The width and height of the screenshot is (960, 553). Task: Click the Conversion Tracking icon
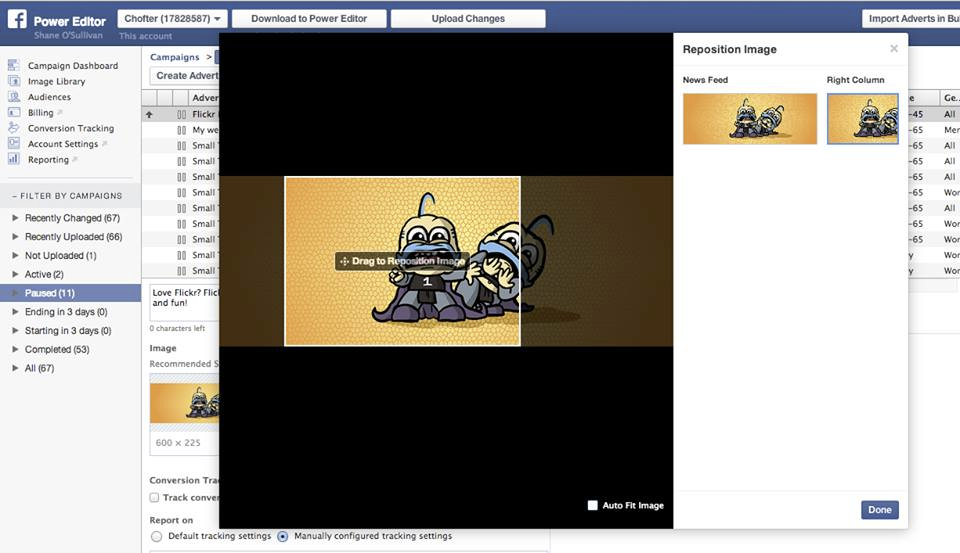[13, 128]
